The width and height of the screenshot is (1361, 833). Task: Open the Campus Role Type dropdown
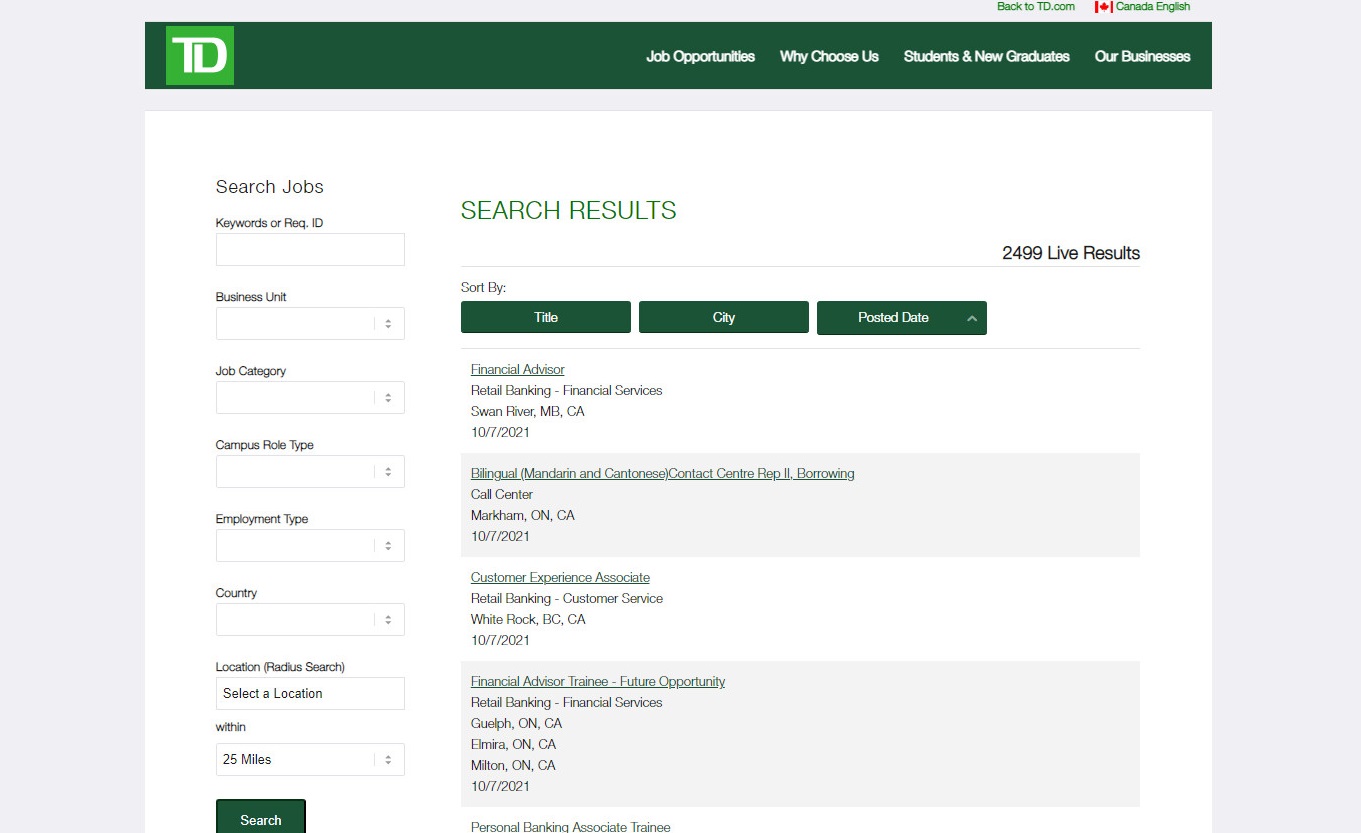click(x=310, y=472)
